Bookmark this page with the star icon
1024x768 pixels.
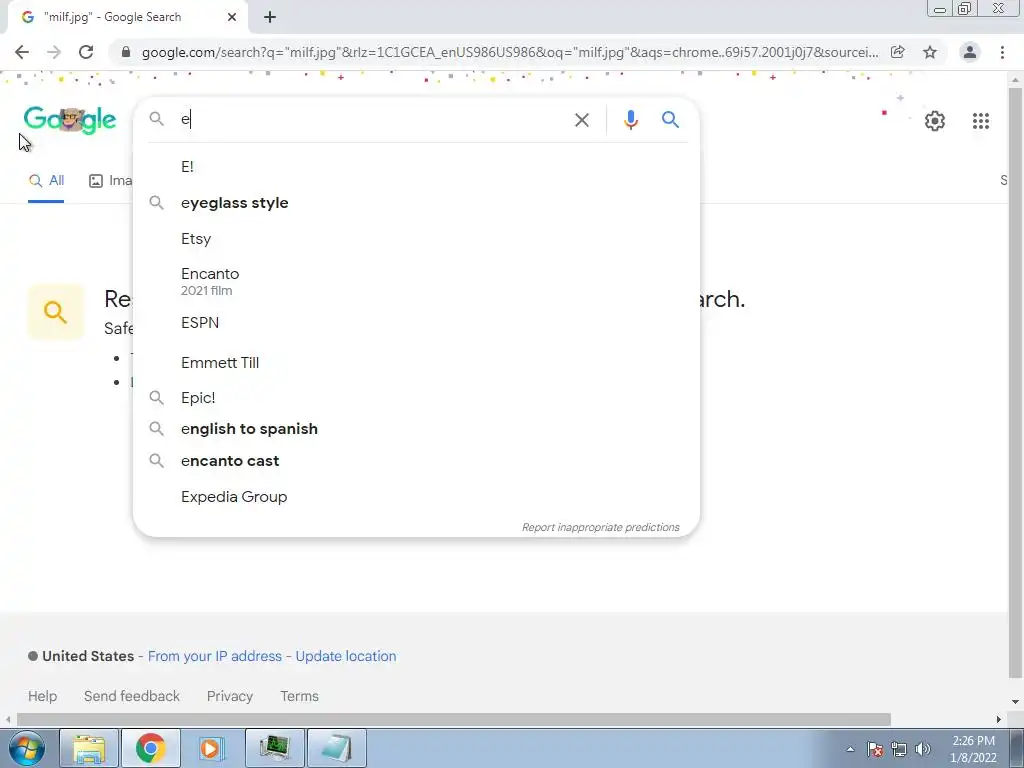[x=930, y=52]
